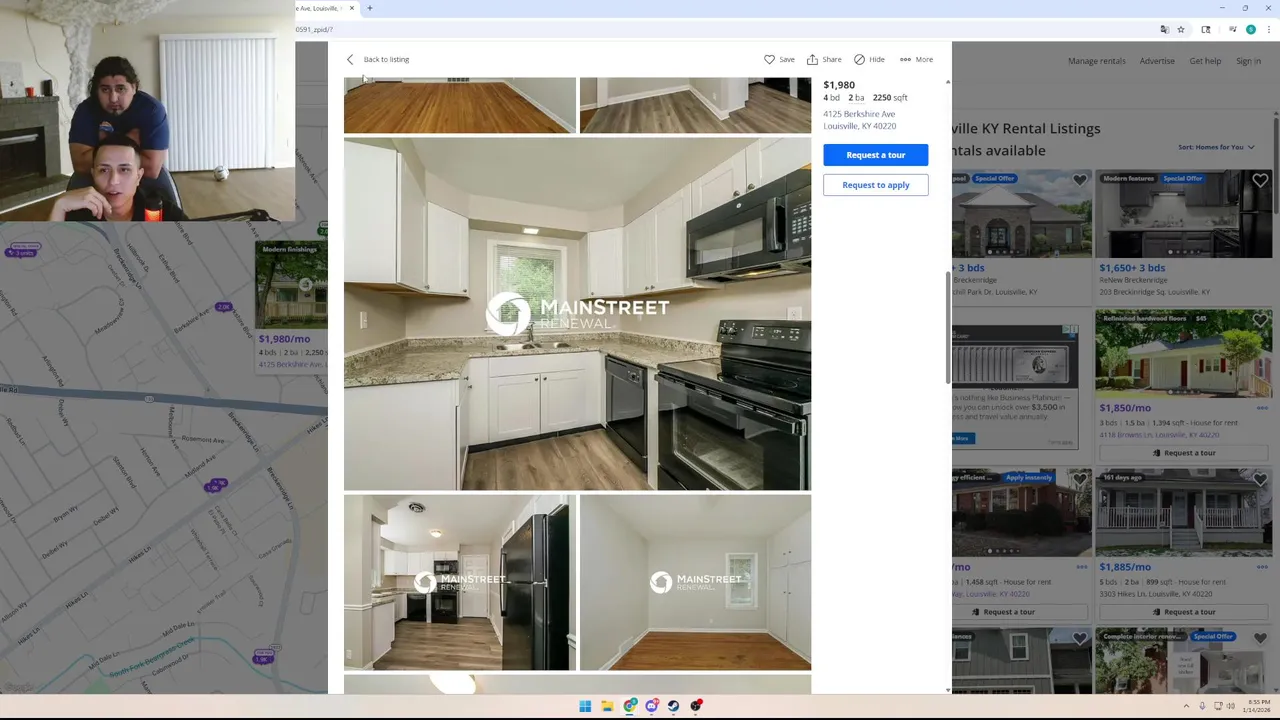The width and height of the screenshot is (1280, 720).
Task: Open Manage rentals menu item
Action: coord(1096,61)
